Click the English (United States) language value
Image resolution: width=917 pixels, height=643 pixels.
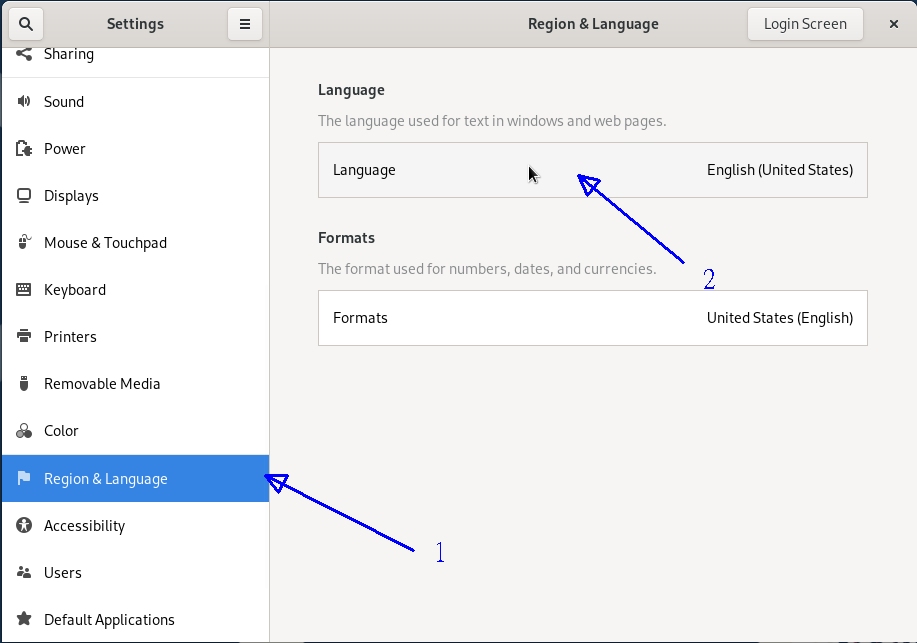tap(779, 170)
